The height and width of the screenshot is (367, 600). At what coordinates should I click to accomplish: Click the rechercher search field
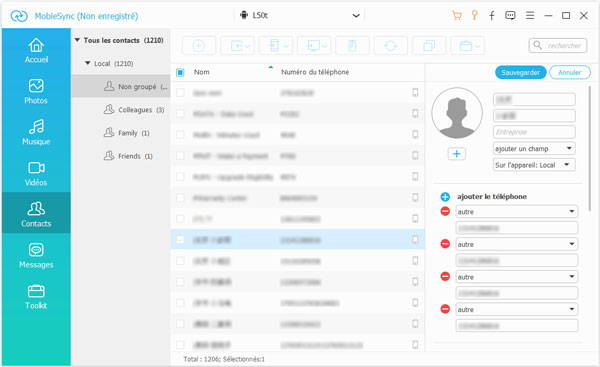[558, 46]
